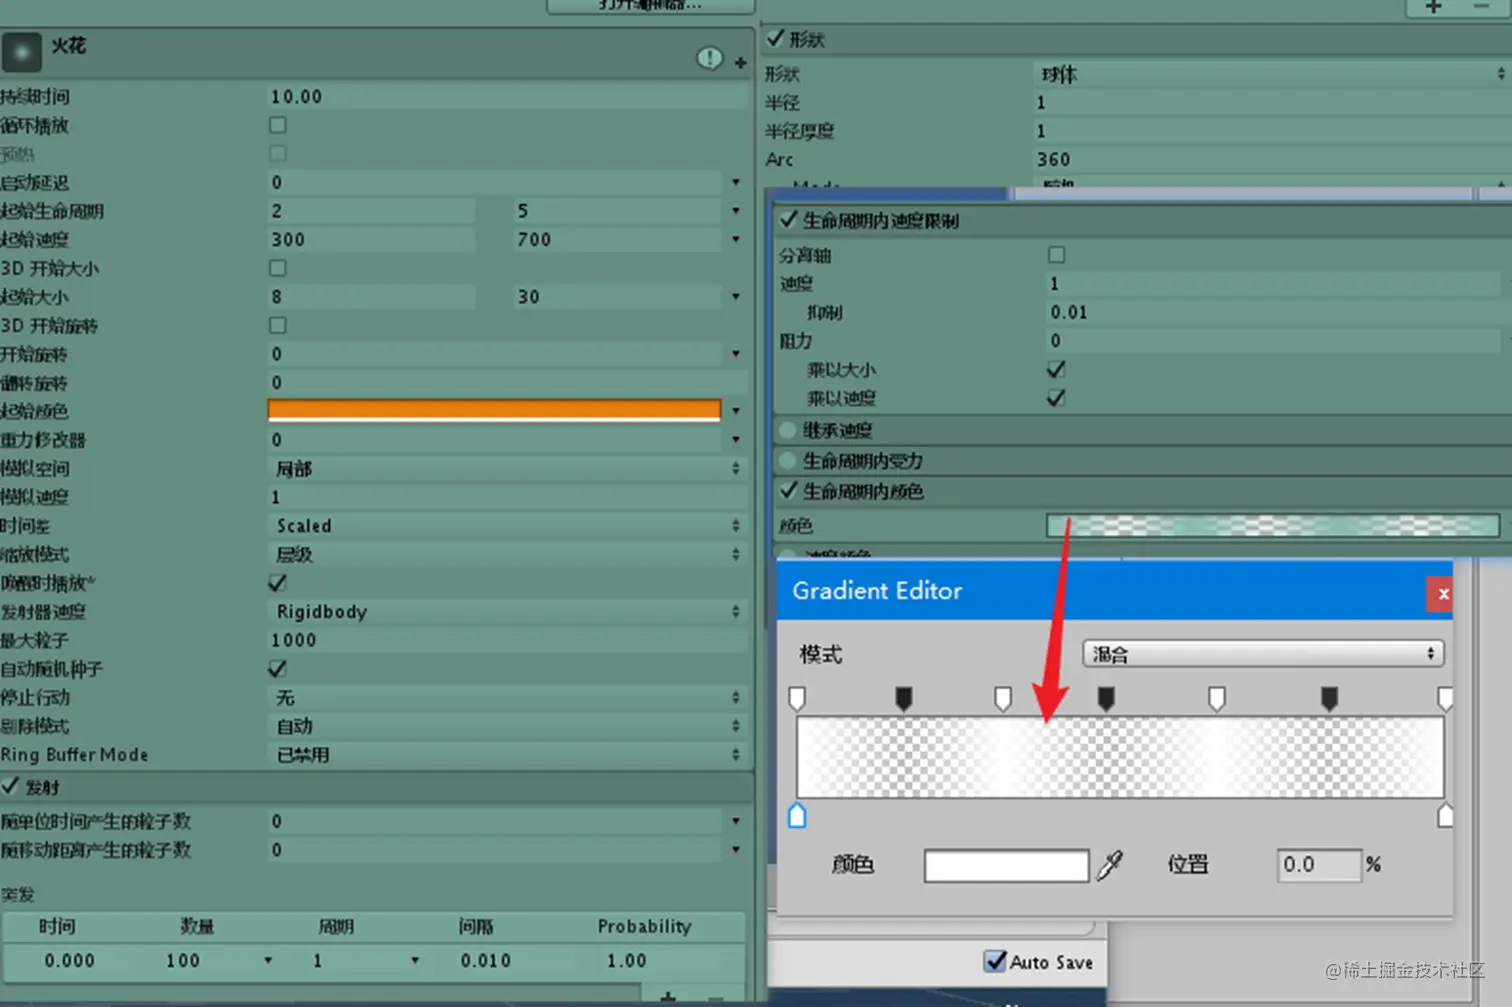Click the 起始大小 maximum value 30

pos(618,297)
